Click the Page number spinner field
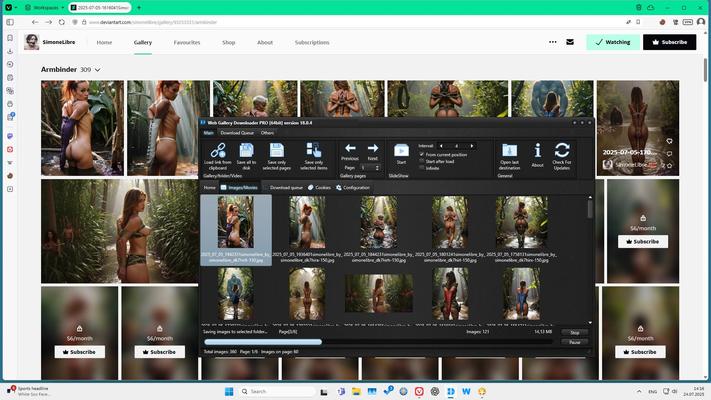 (370, 168)
